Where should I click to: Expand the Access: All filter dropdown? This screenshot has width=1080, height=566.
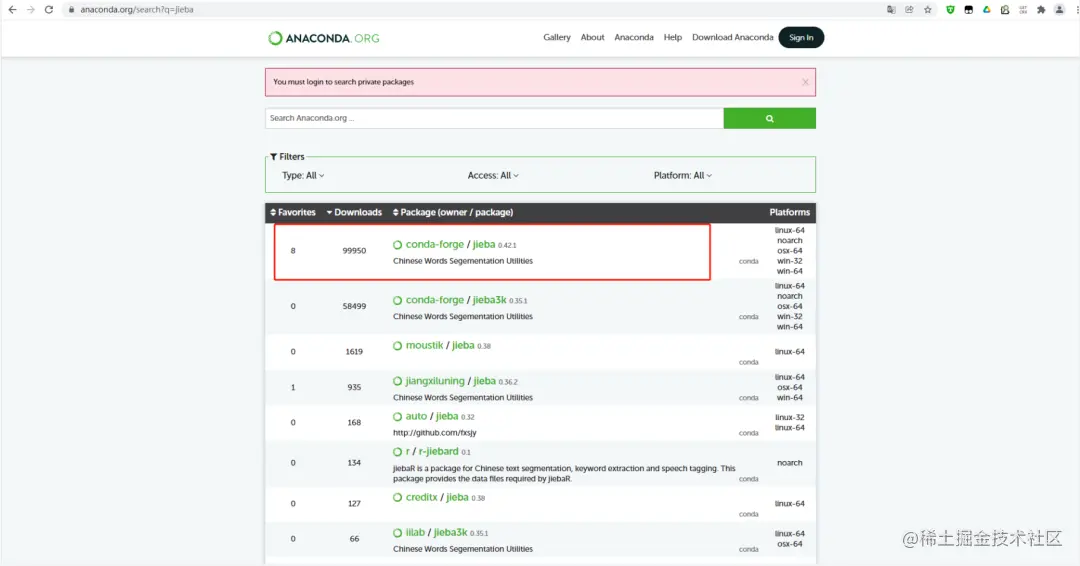(493, 176)
